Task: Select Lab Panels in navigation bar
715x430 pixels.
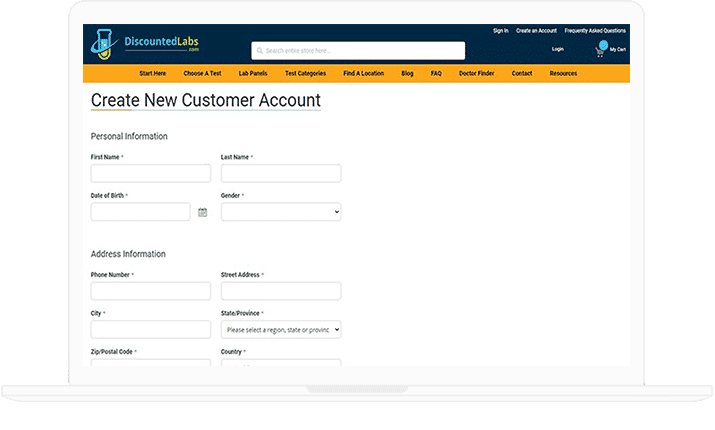Action: 254,73
